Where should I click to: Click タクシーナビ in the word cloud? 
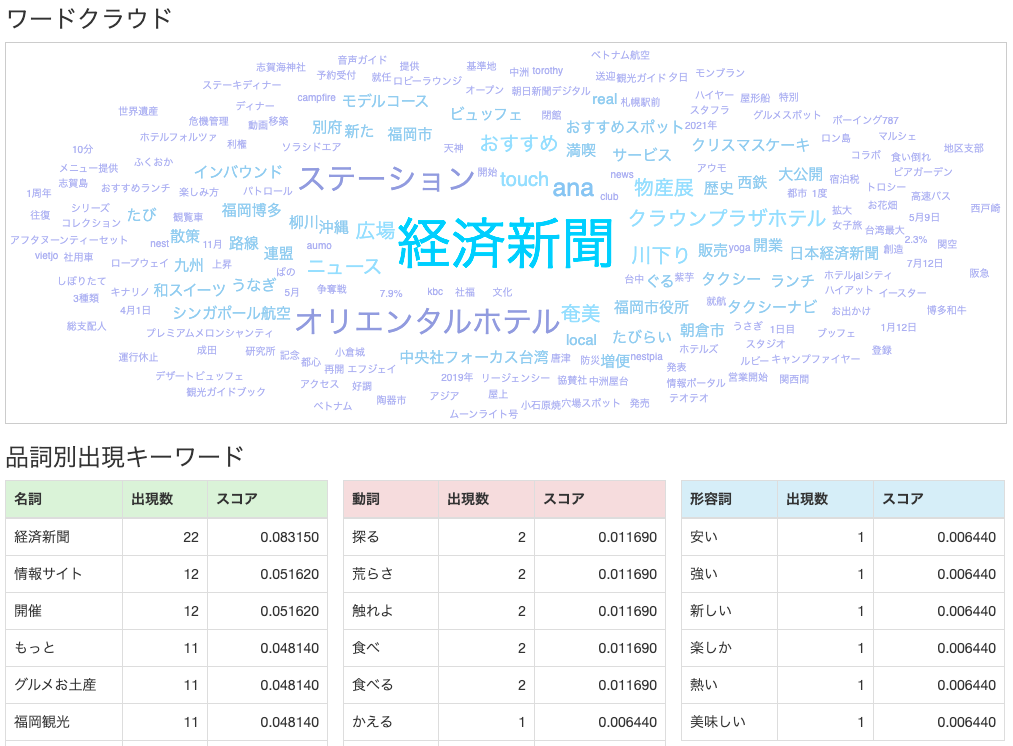pyautogui.click(x=772, y=307)
